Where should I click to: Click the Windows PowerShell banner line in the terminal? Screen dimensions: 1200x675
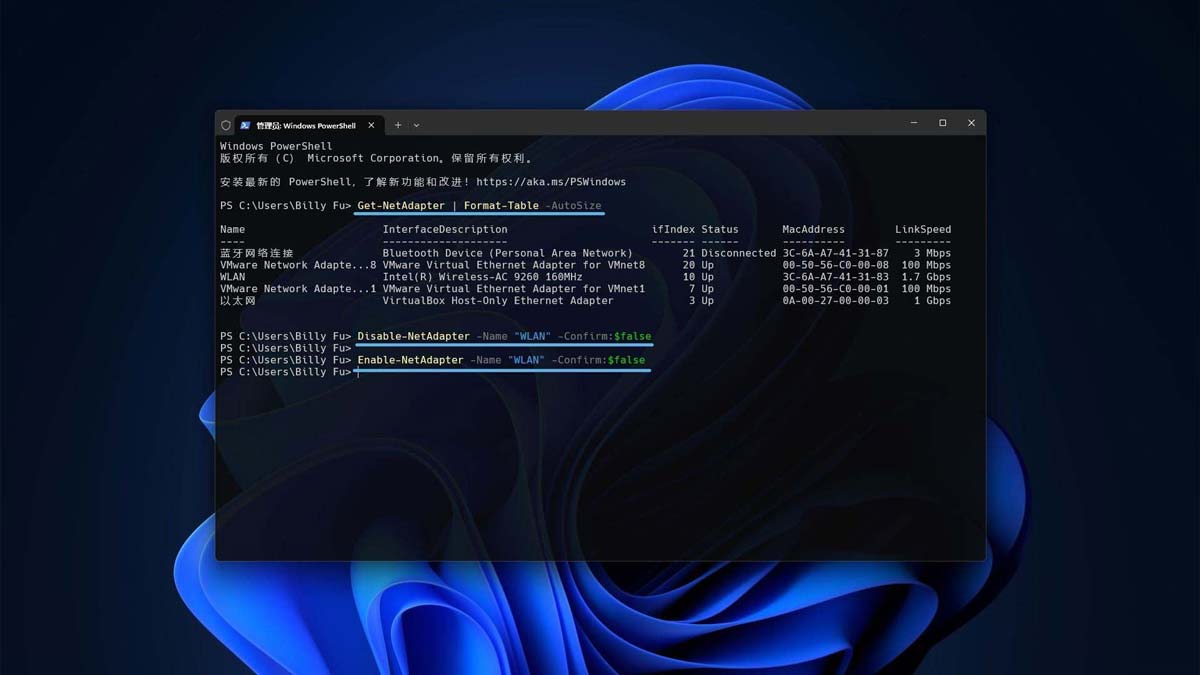point(276,146)
